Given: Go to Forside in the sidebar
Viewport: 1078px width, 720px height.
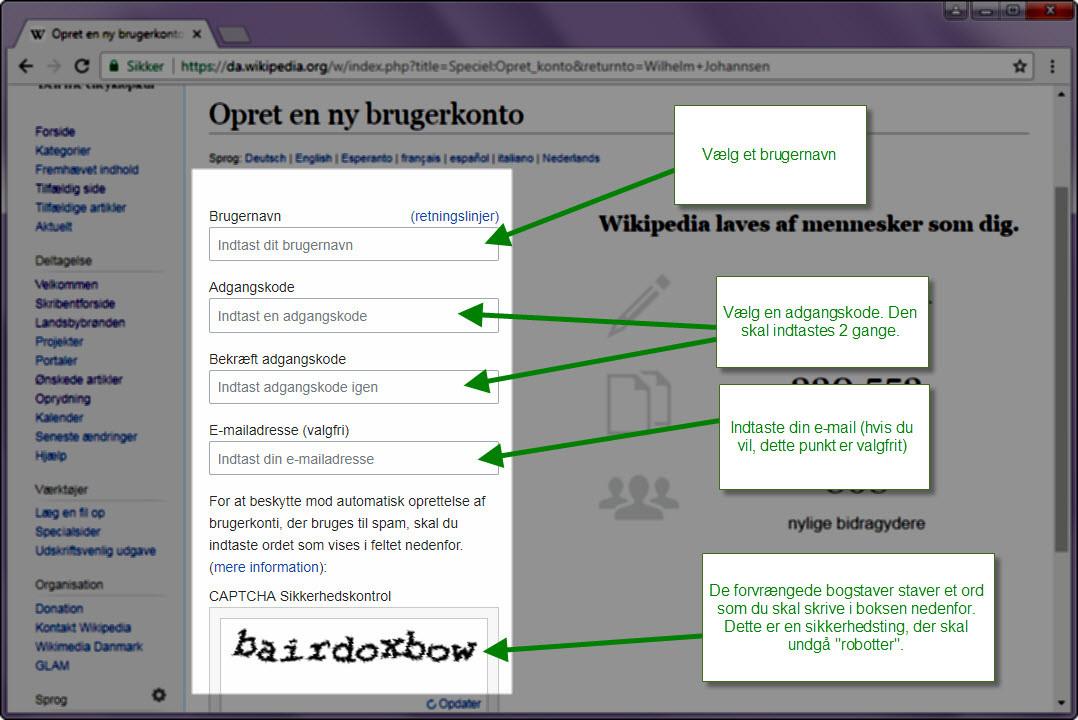Looking at the screenshot, I should pos(55,131).
